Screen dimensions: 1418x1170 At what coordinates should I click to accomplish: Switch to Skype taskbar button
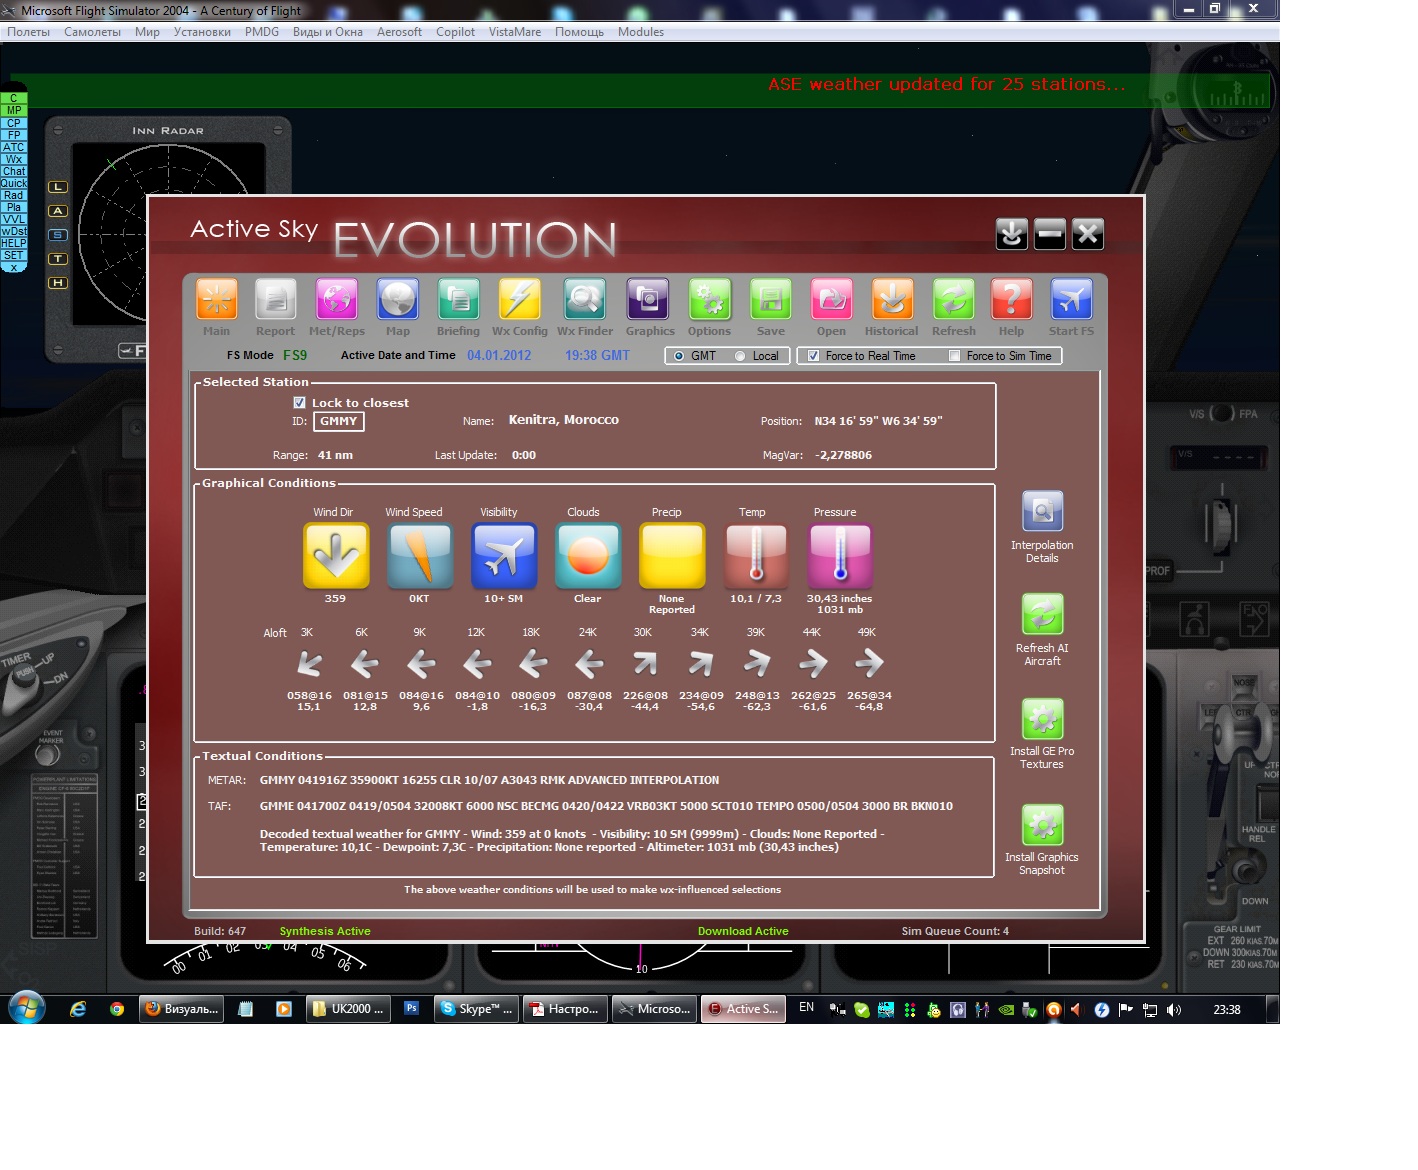476,1009
